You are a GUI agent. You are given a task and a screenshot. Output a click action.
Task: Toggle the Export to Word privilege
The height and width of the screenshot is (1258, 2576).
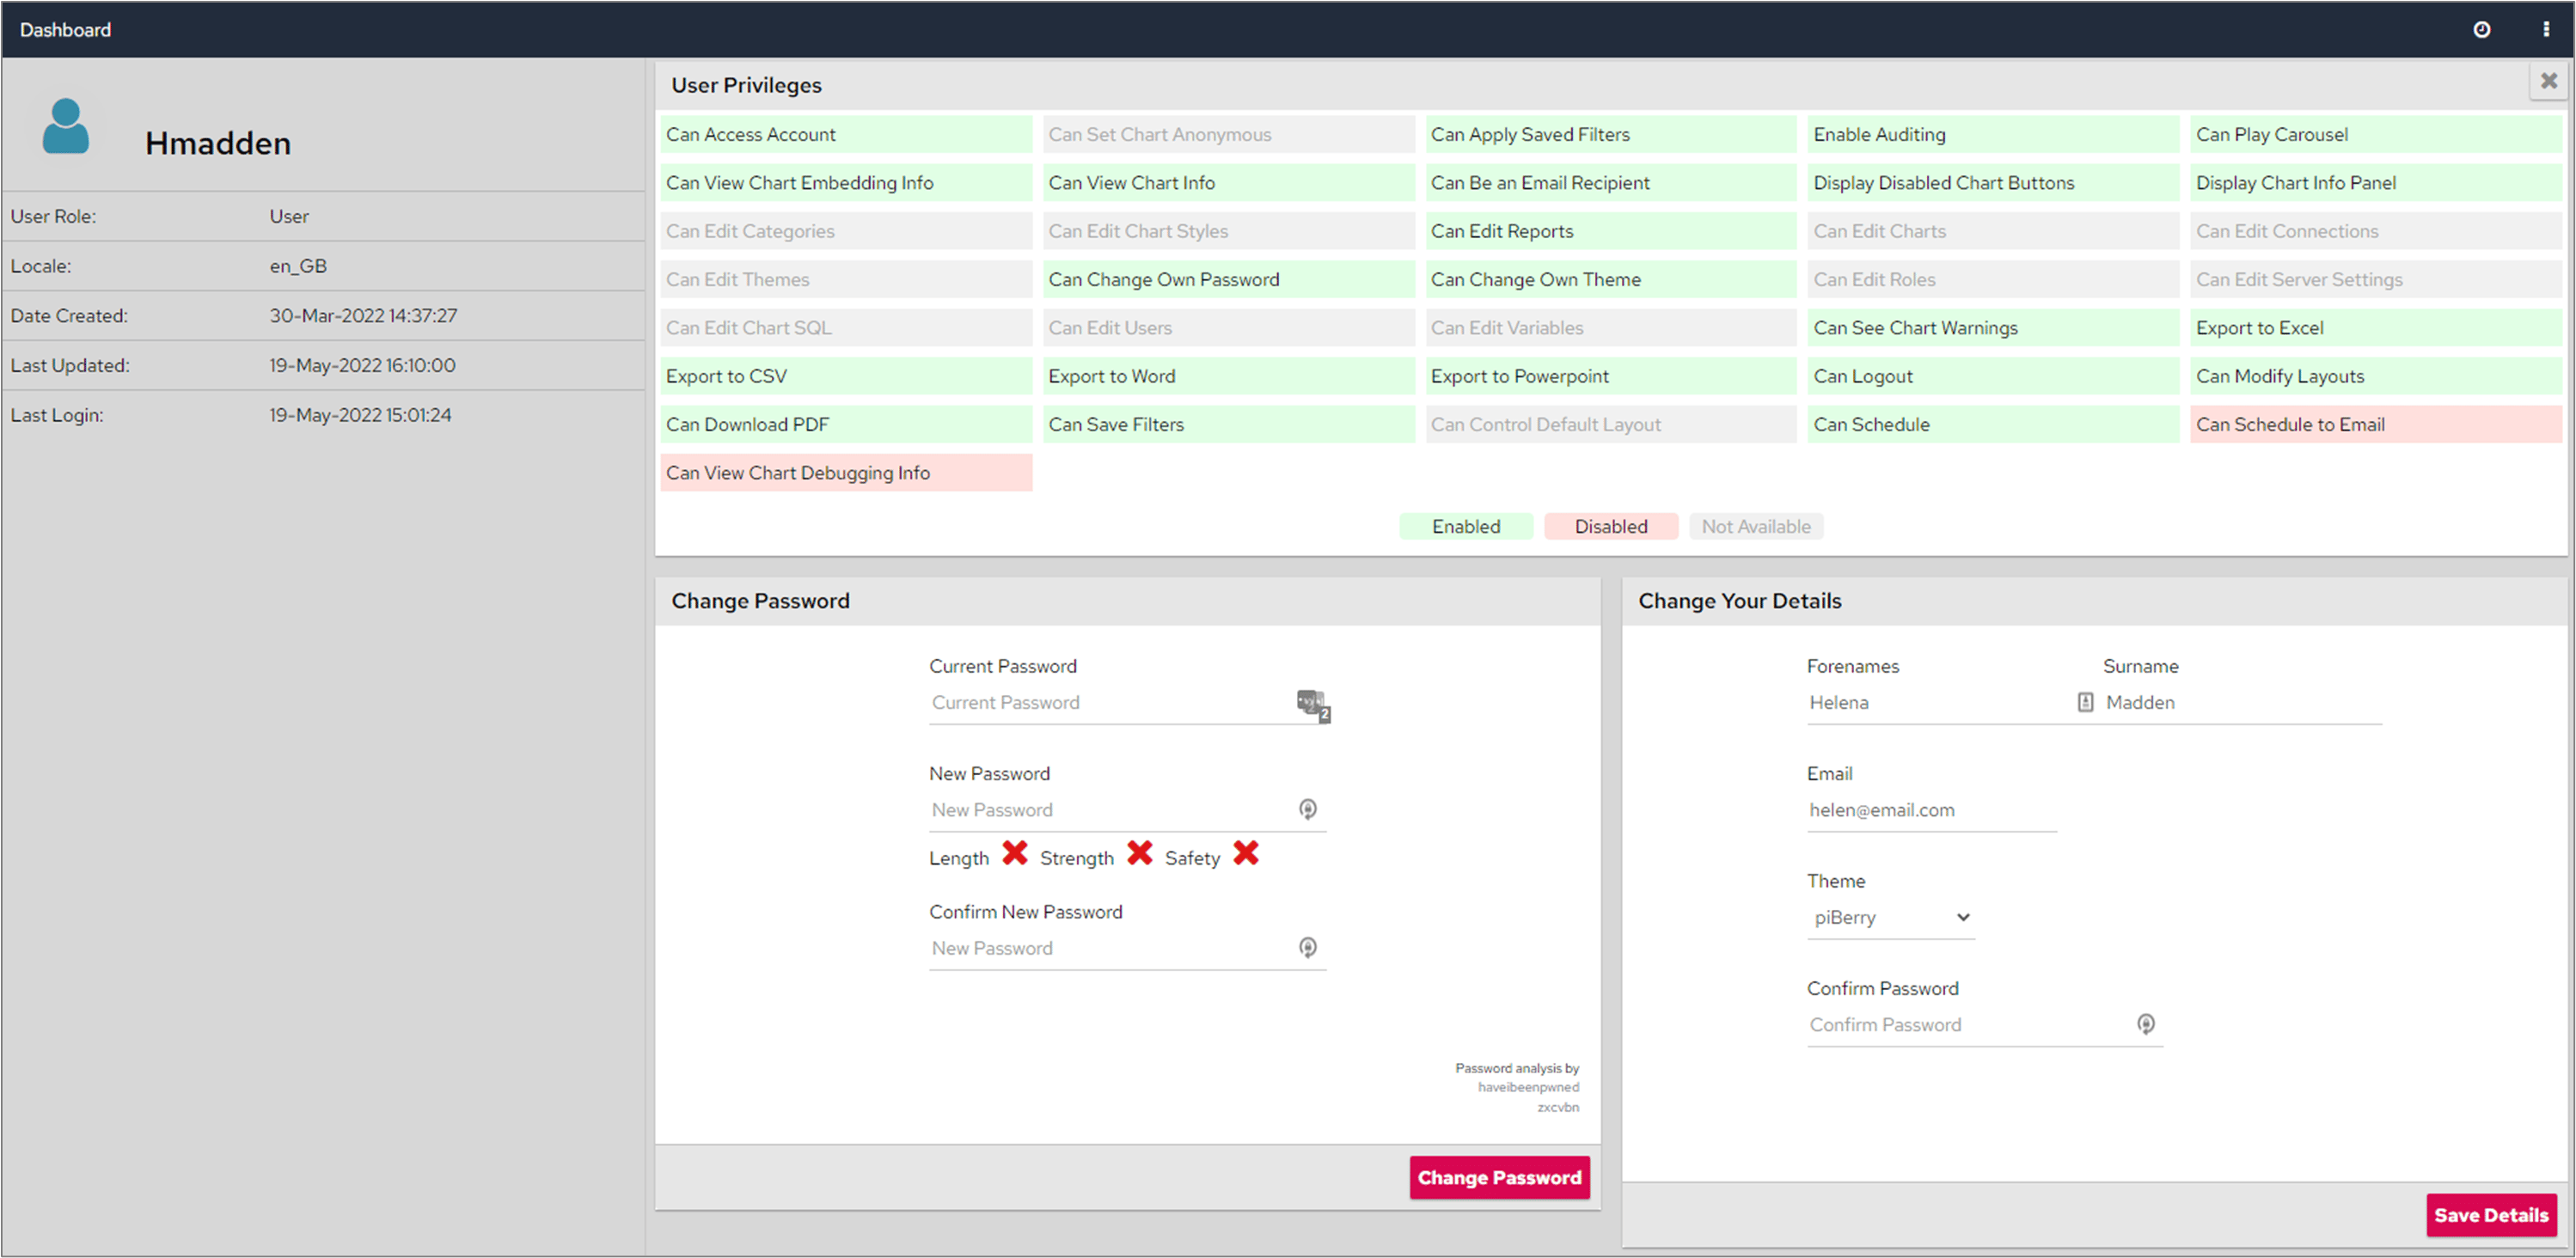pos(1228,376)
